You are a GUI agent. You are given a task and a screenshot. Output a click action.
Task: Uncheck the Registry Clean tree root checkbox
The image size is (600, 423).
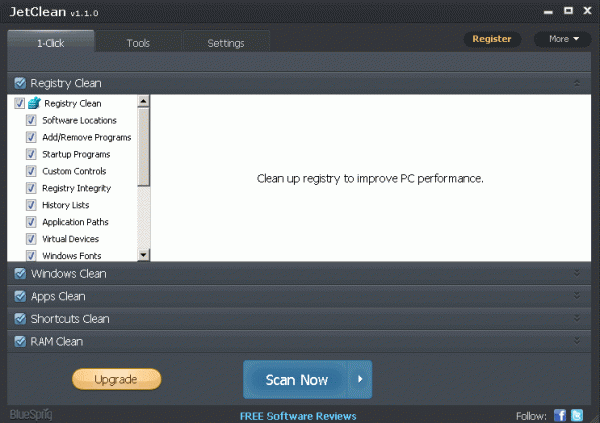[x=20, y=103]
